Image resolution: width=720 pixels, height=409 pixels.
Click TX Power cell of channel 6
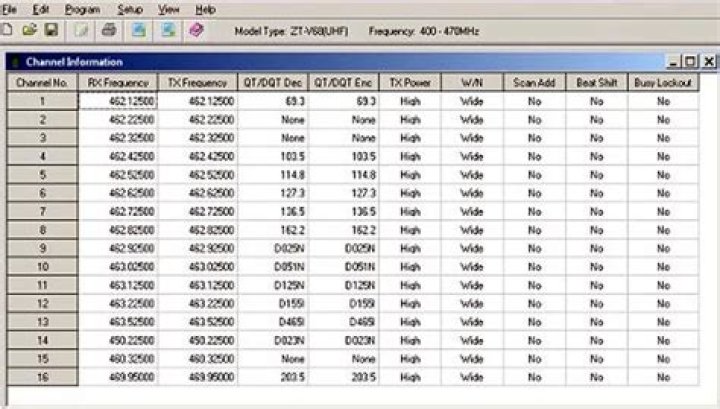click(x=410, y=193)
